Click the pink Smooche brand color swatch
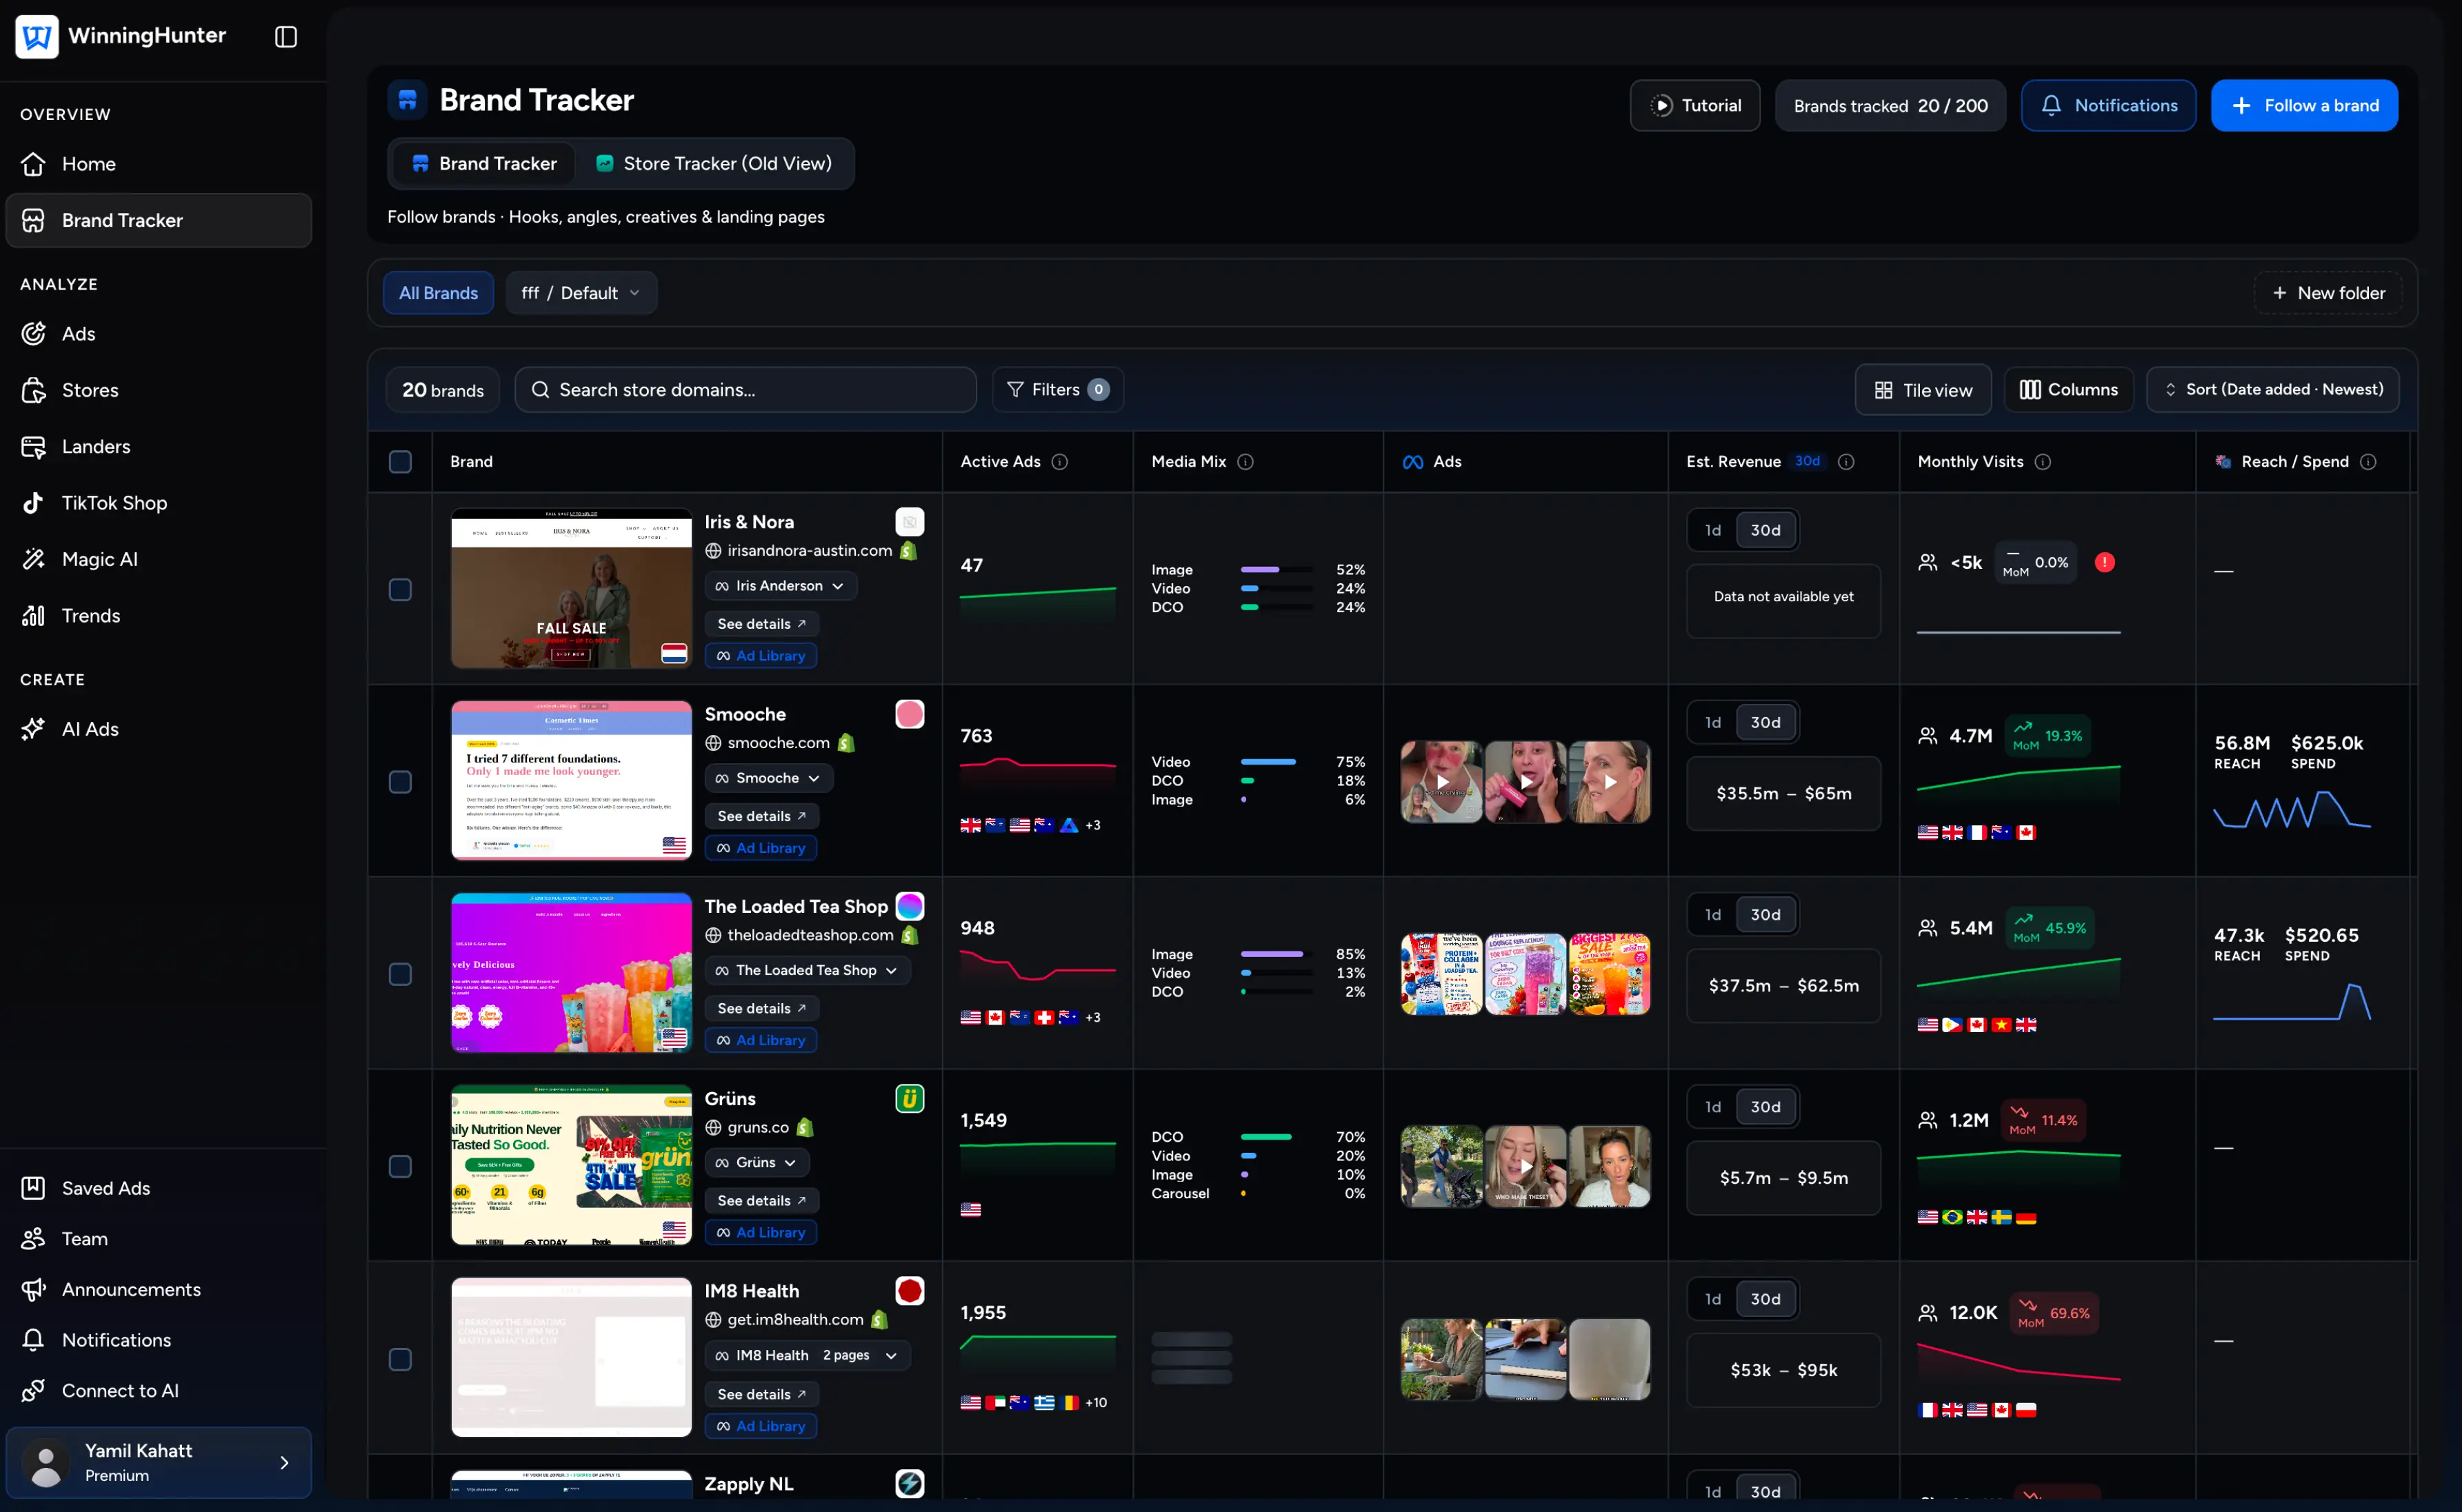This screenshot has width=2462, height=1512. coord(910,714)
